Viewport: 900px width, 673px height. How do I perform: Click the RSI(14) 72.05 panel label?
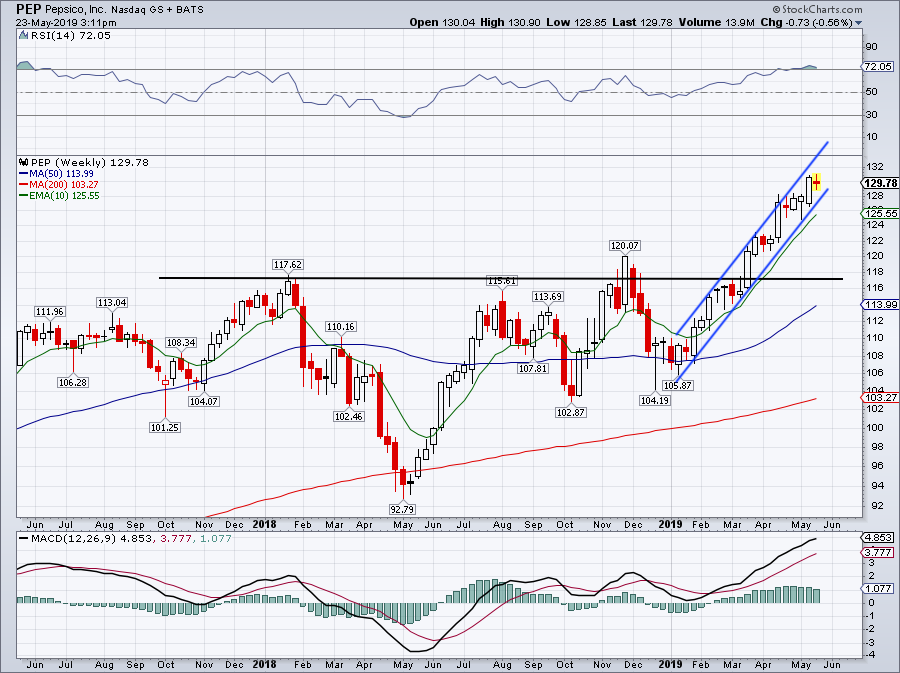pyautogui.click(x=71, y=36)
